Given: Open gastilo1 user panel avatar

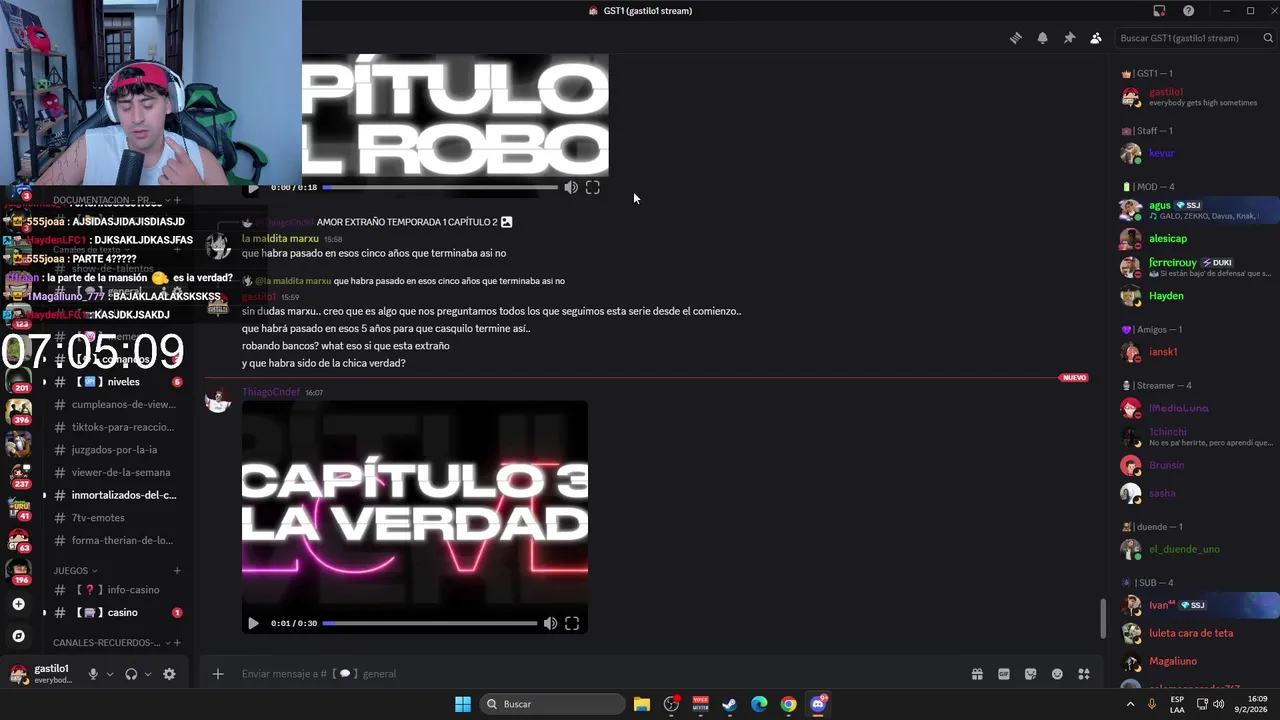Looking at the screenshot, I should click(x=19, y=674).
